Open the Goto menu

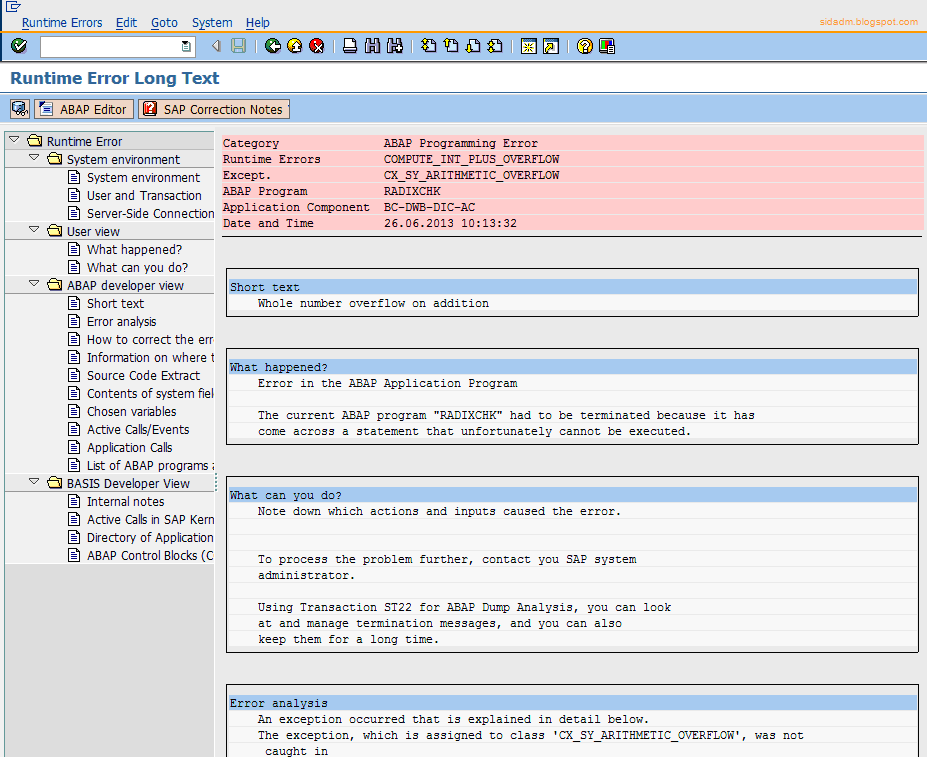click(164, 22)
